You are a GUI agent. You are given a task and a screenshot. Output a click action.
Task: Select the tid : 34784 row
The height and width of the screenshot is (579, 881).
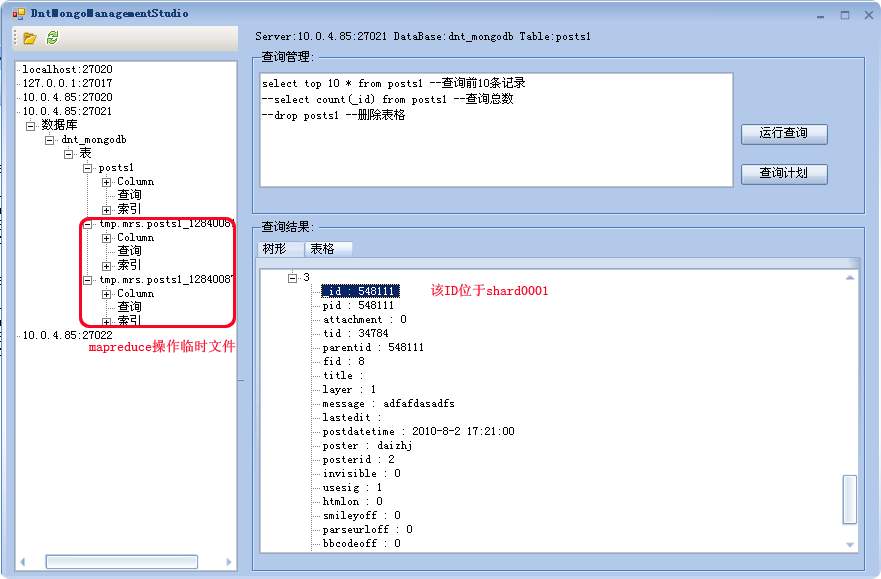coord(355,334)
